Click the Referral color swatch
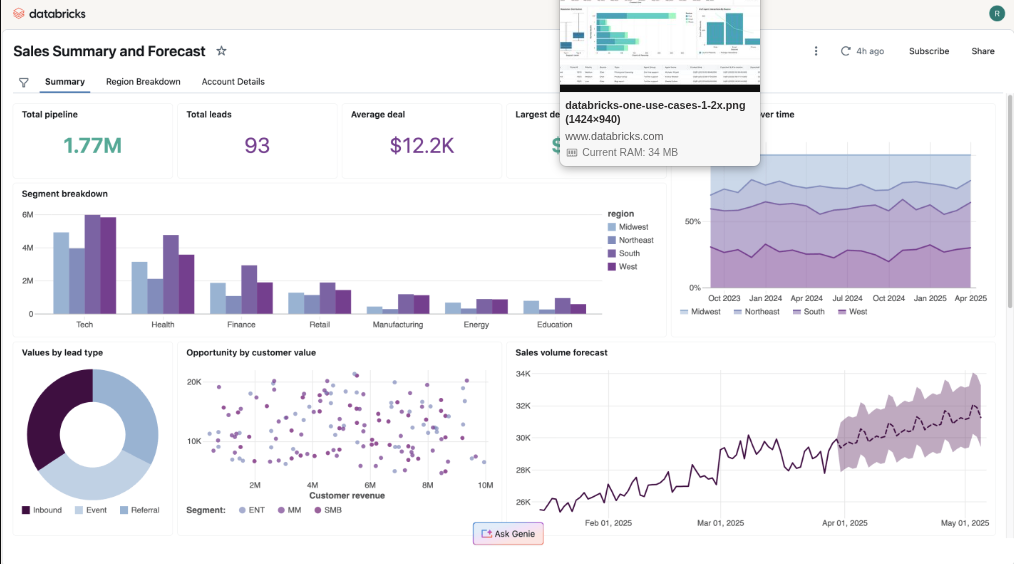This screenshot has height=564, width=1014. click(x=124, y=510)
